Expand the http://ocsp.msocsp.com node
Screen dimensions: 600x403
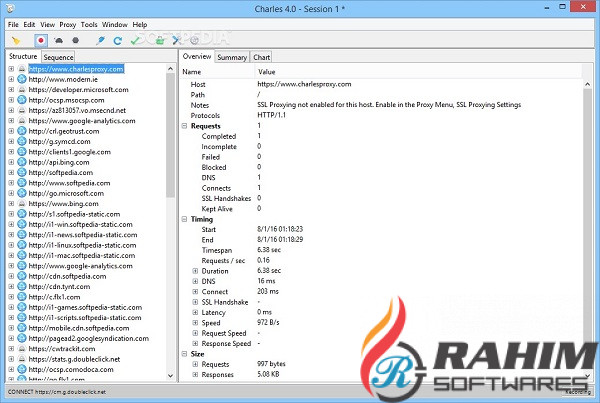[x=11, y=100]
